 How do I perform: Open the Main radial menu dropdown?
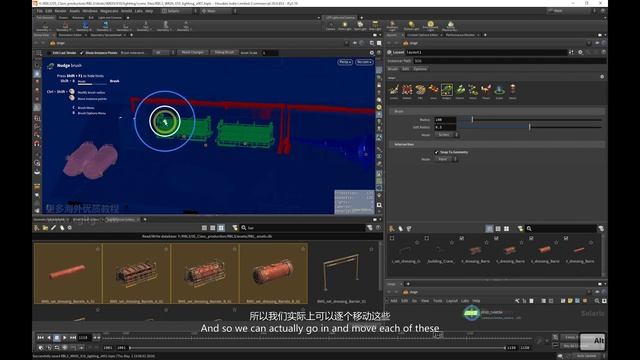tap(216, 11)
